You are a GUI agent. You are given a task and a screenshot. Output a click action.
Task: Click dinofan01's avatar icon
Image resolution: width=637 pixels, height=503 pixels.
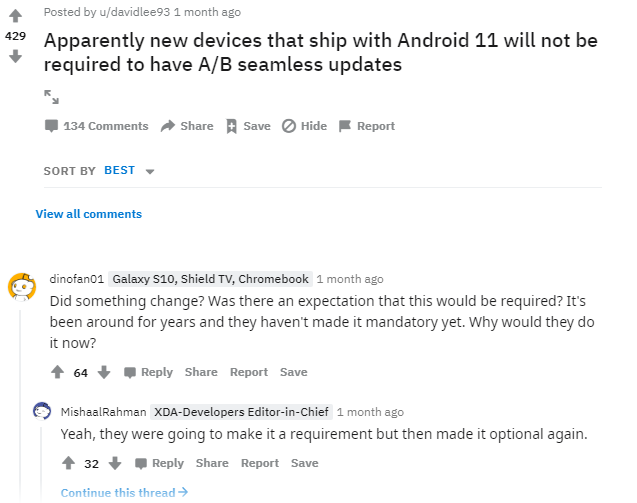tap(20, 287)
